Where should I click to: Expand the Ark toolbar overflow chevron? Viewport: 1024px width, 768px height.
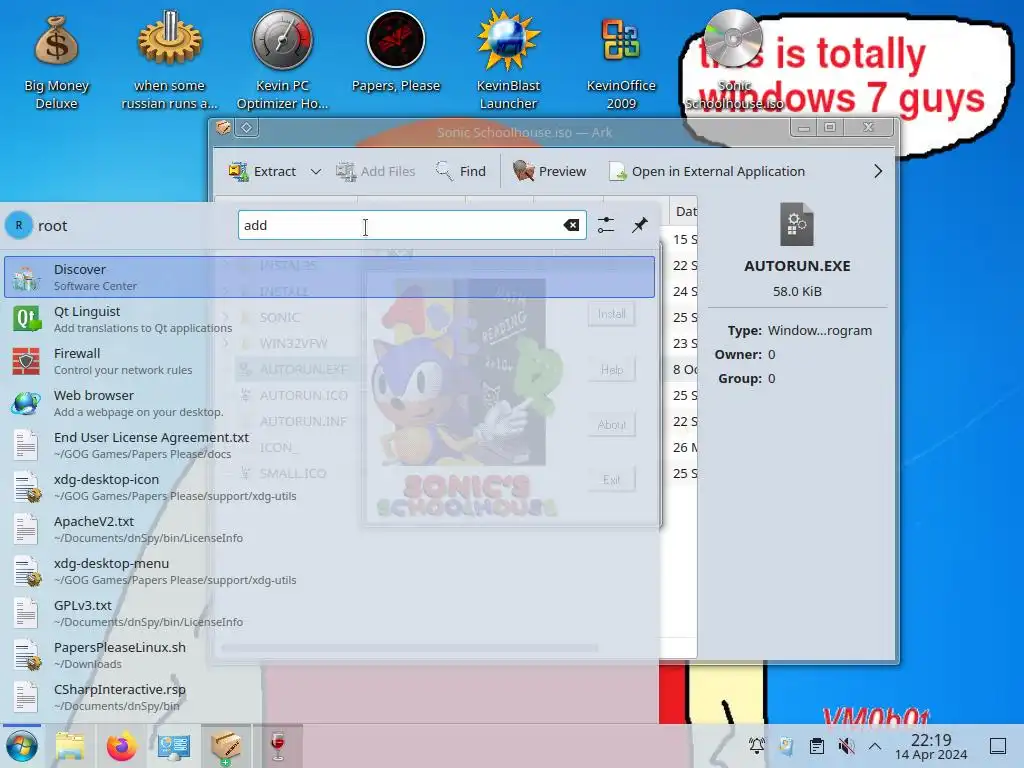(878, 171)
